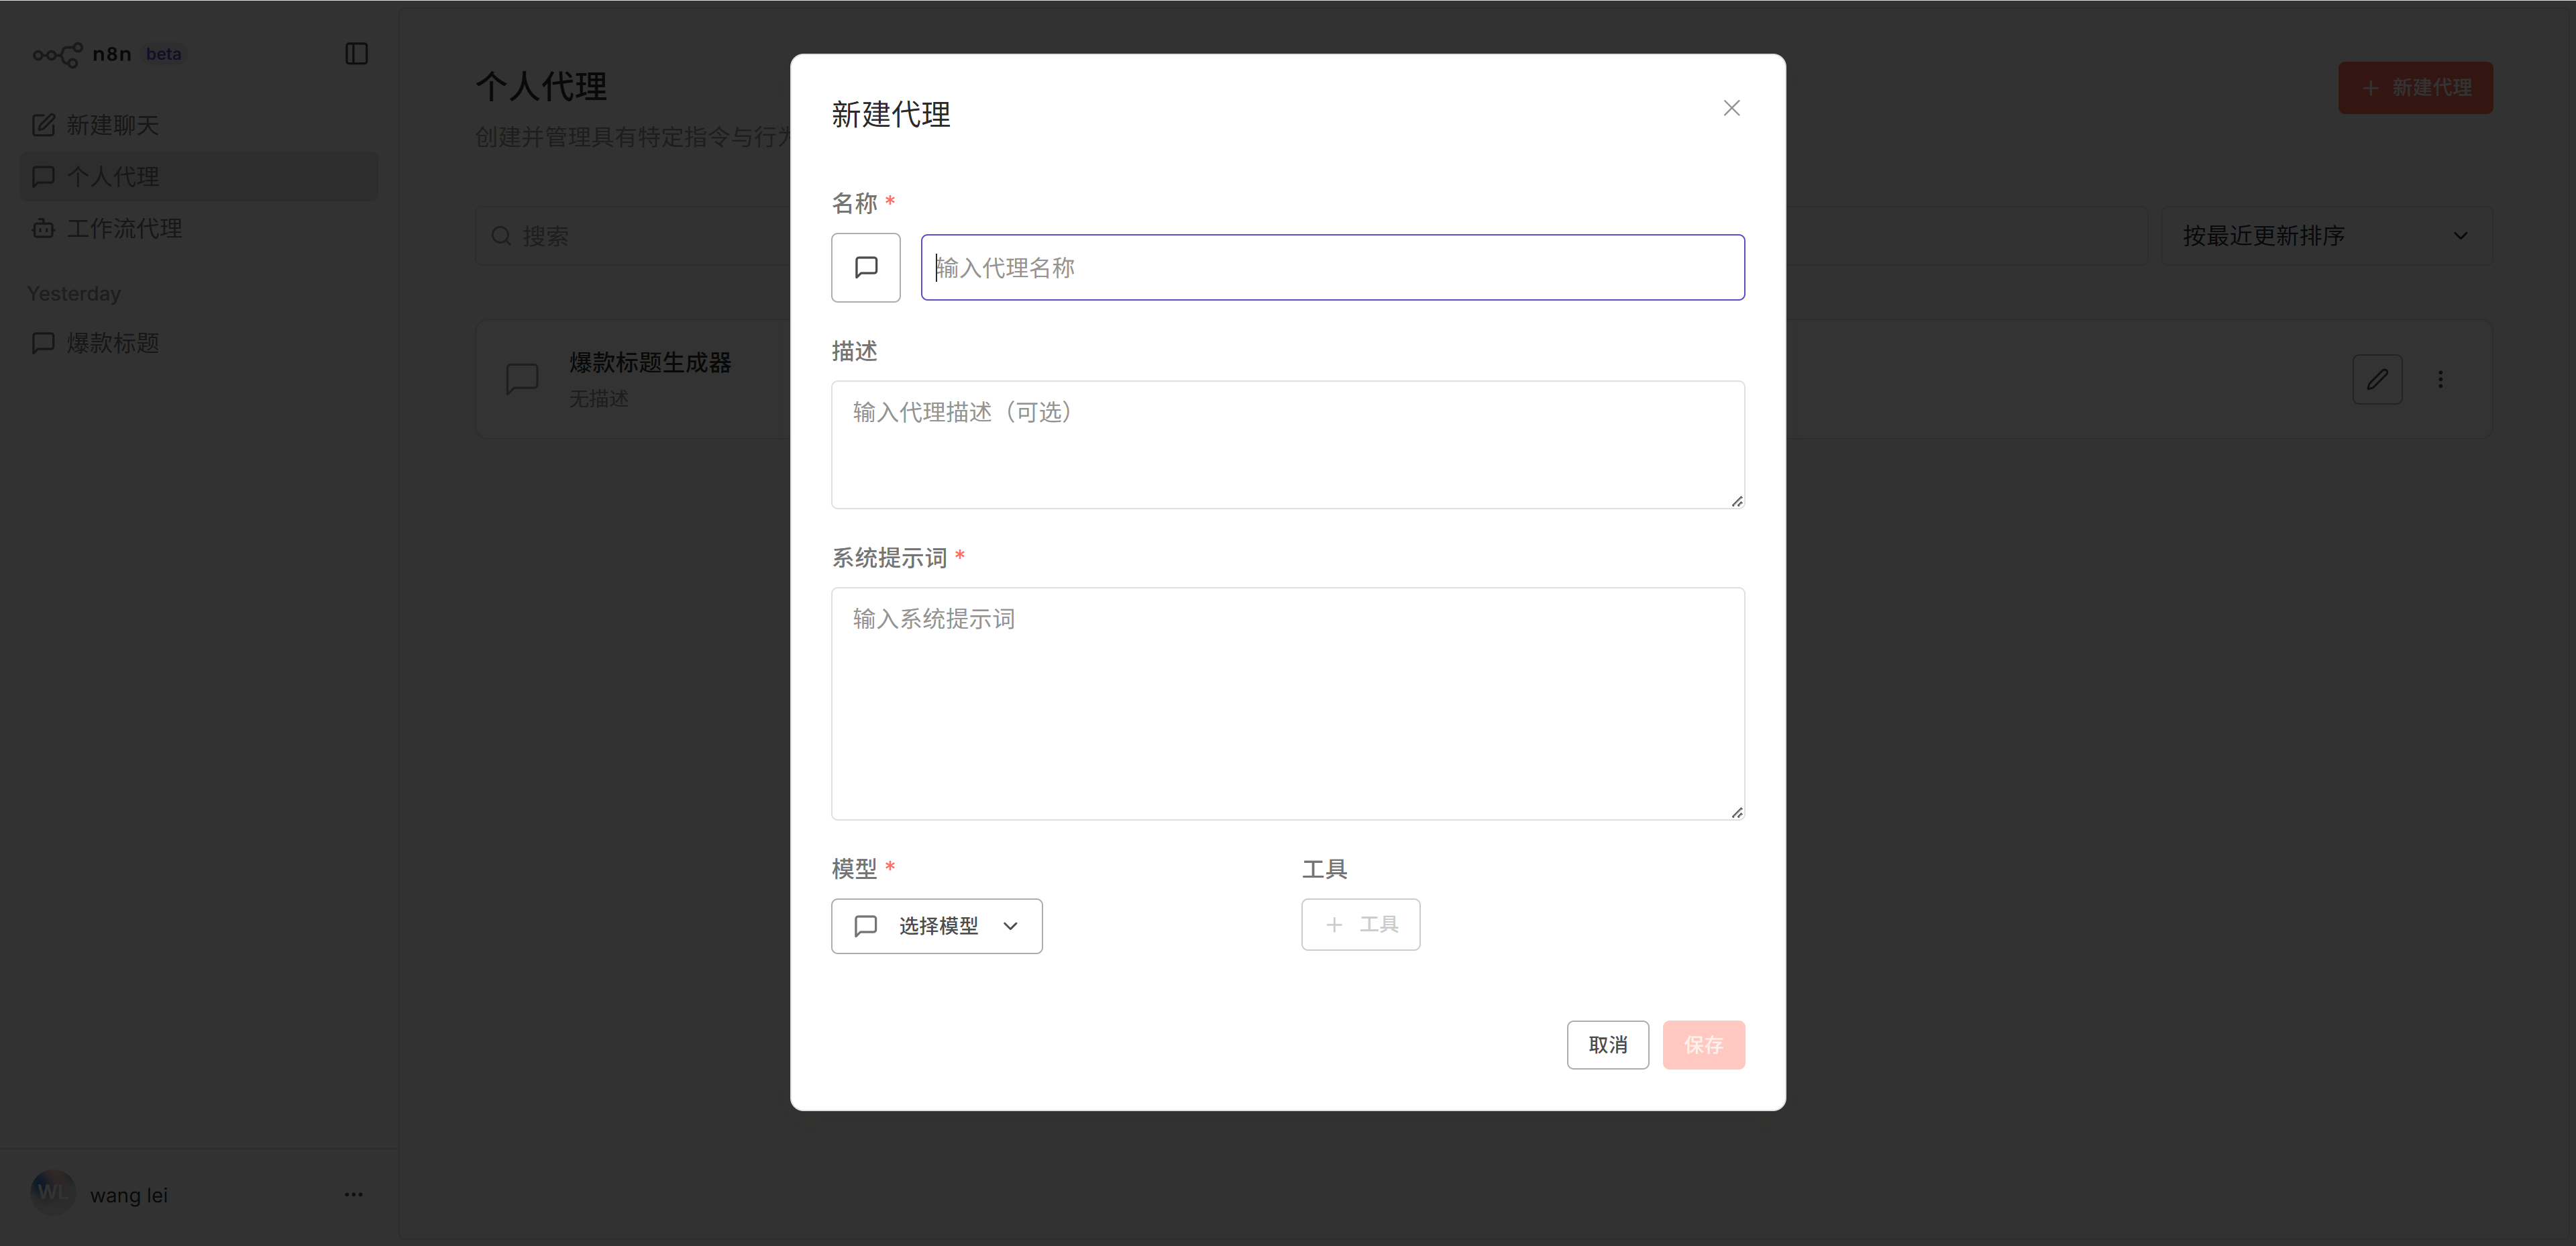Viewport: 2576px width, 1246px height.
Task: Open three-dot menu for 爆款标题生成器
Action: point(2440,379)
